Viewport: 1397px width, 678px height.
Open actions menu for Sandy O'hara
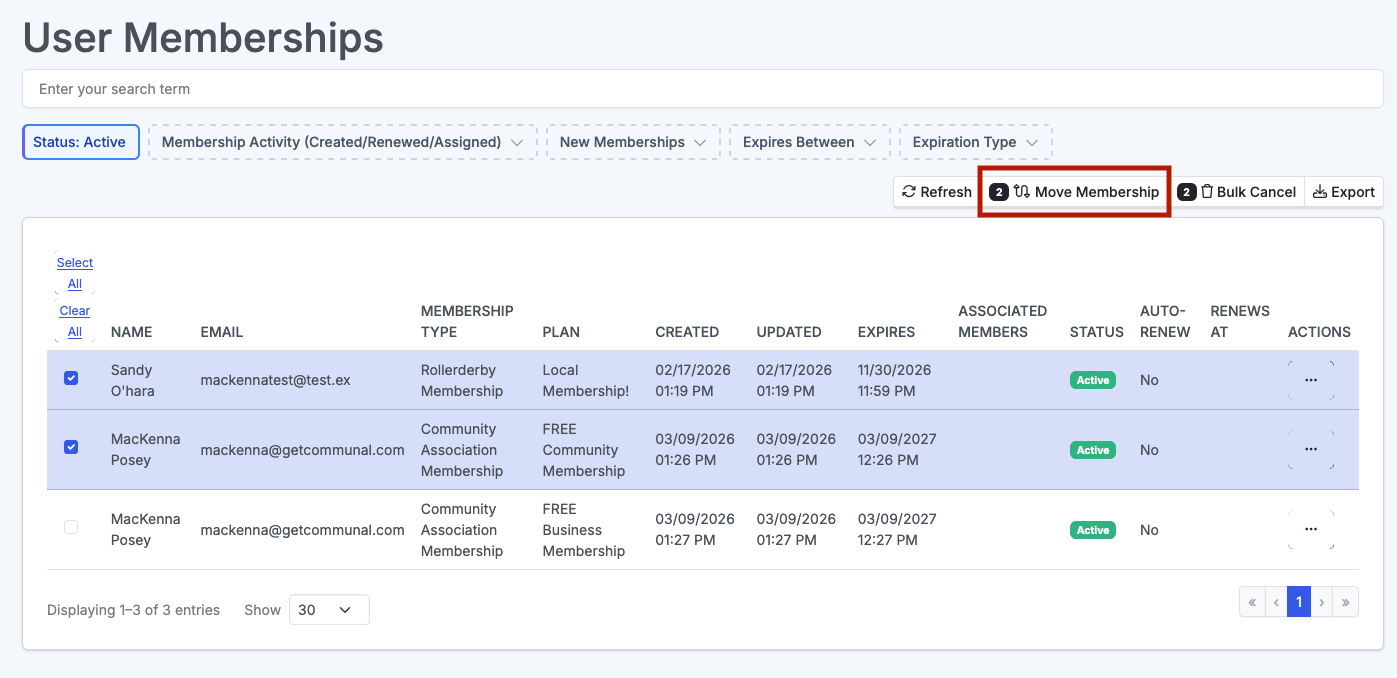click(x=1310, y=380)
